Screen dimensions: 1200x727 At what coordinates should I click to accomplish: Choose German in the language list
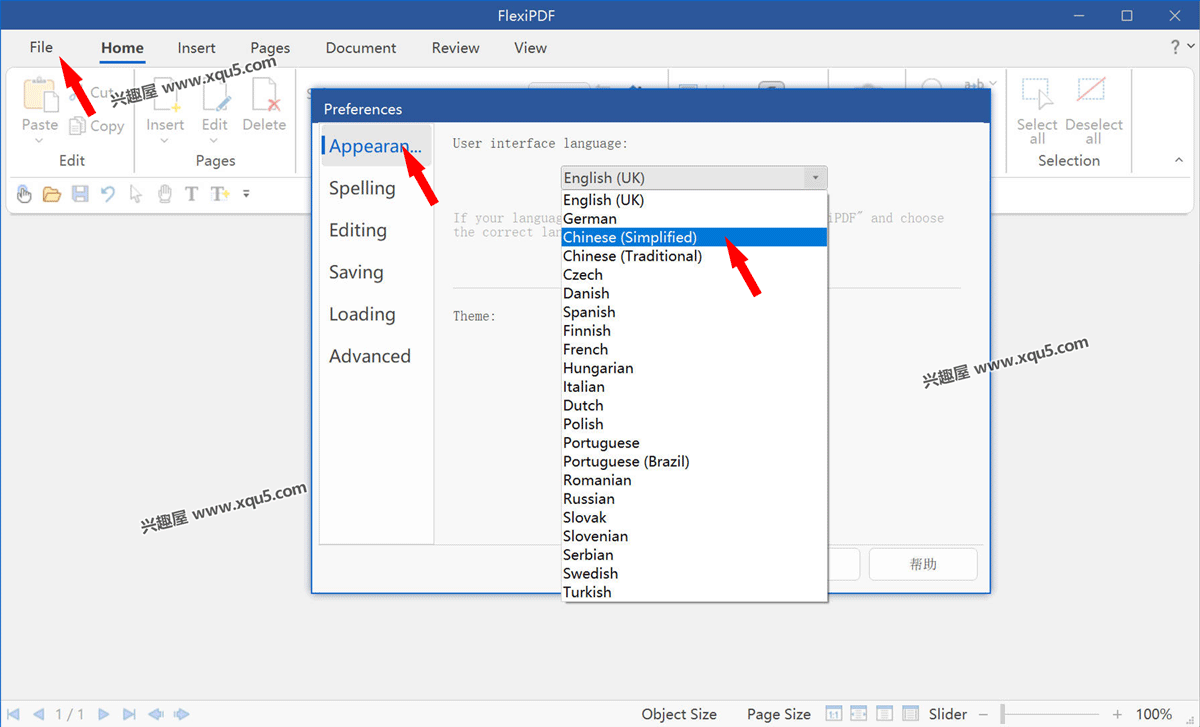[x=694, y=219]
